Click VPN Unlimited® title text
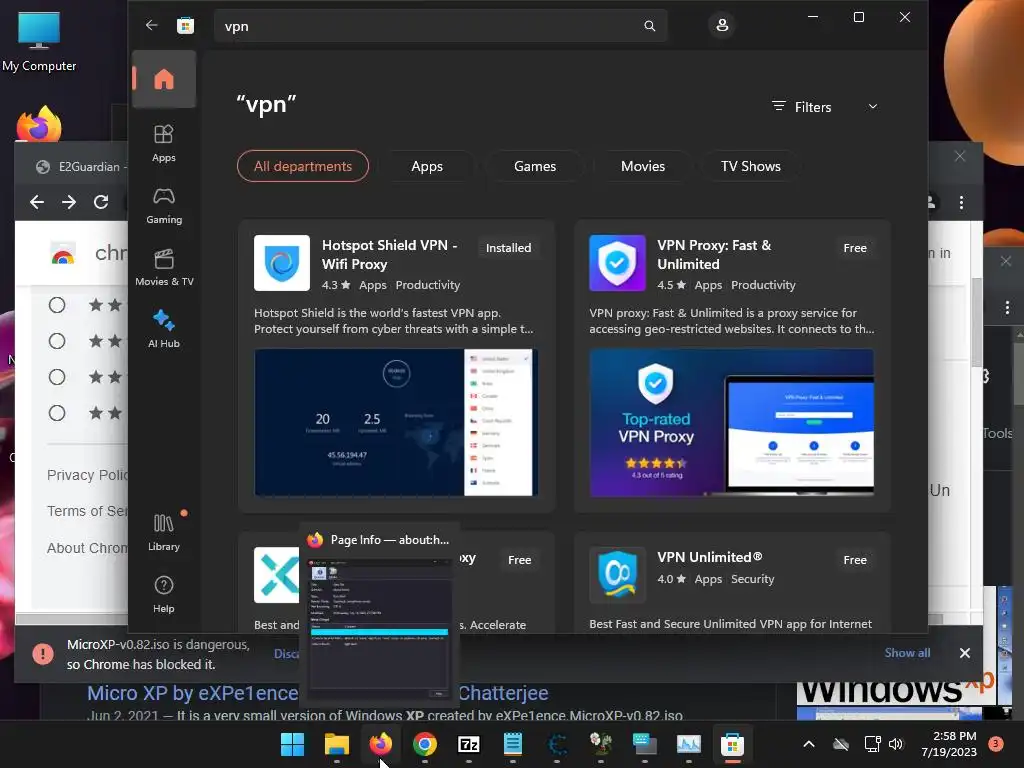The image size is (1024, 768). coord(709,557)
